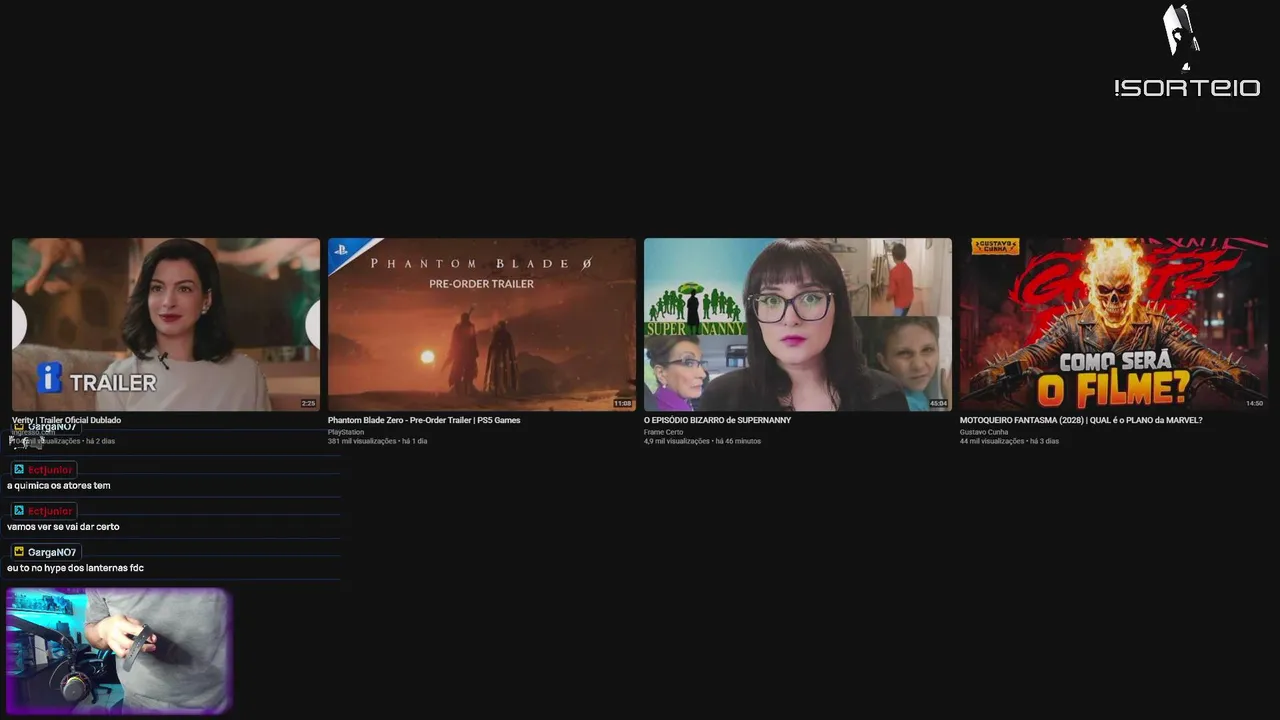Click the streamer webcam overlay
Viewport: 1280px width, 720px height.
(x=119, y=651)
